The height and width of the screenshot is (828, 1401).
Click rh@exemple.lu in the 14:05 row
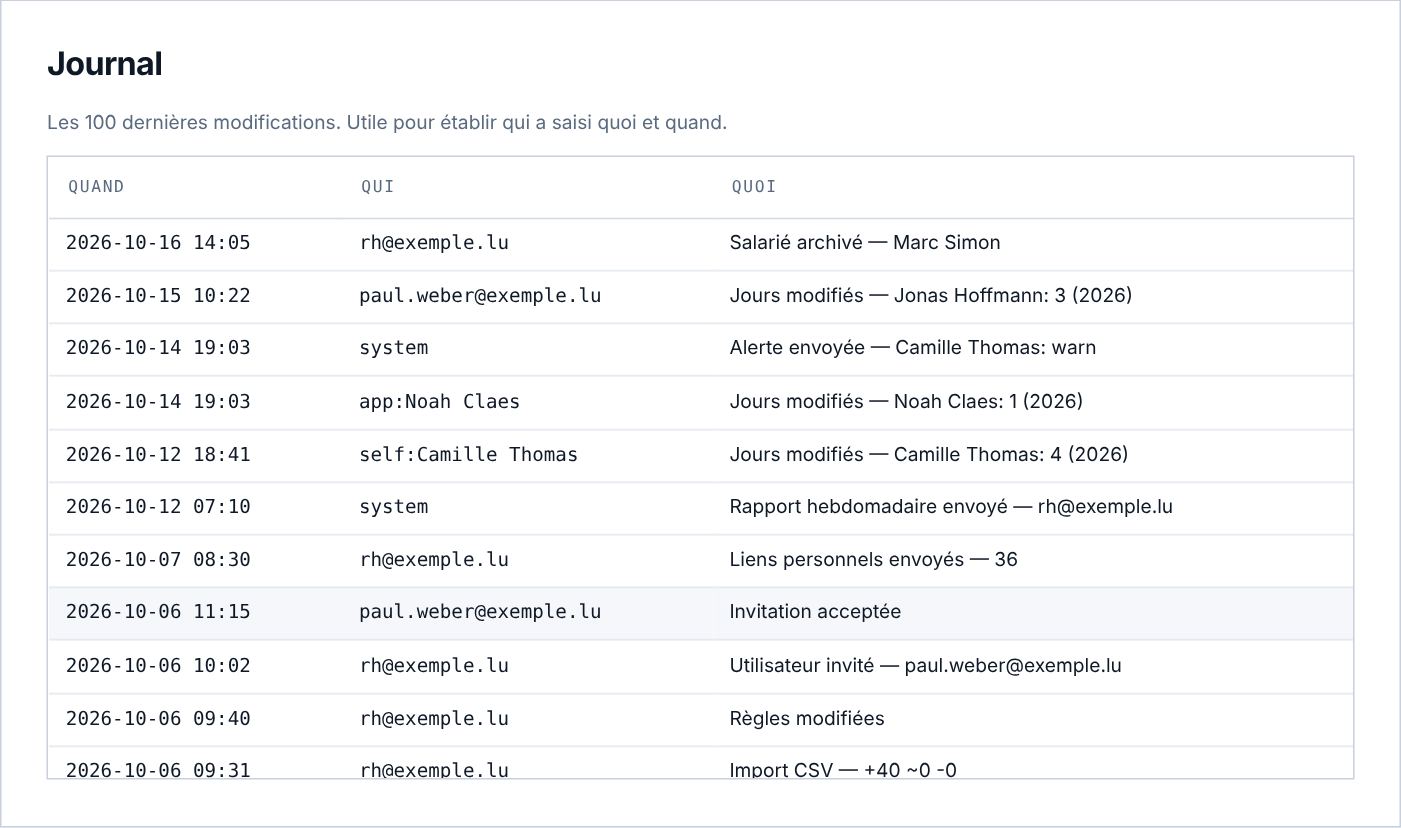[434, 243]
